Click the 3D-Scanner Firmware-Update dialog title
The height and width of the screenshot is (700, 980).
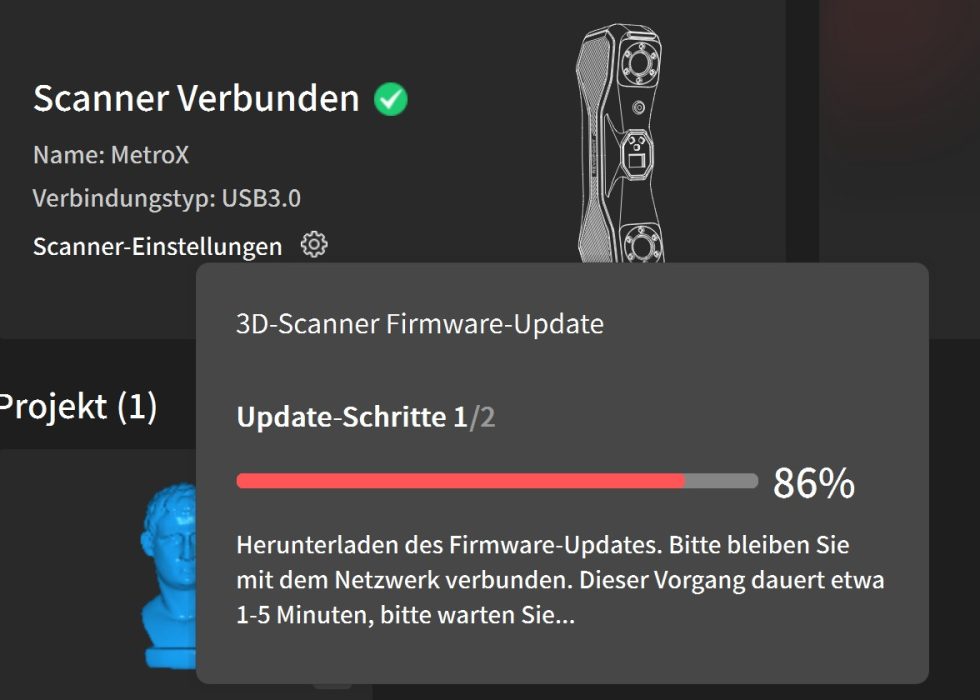click(420, 324)
